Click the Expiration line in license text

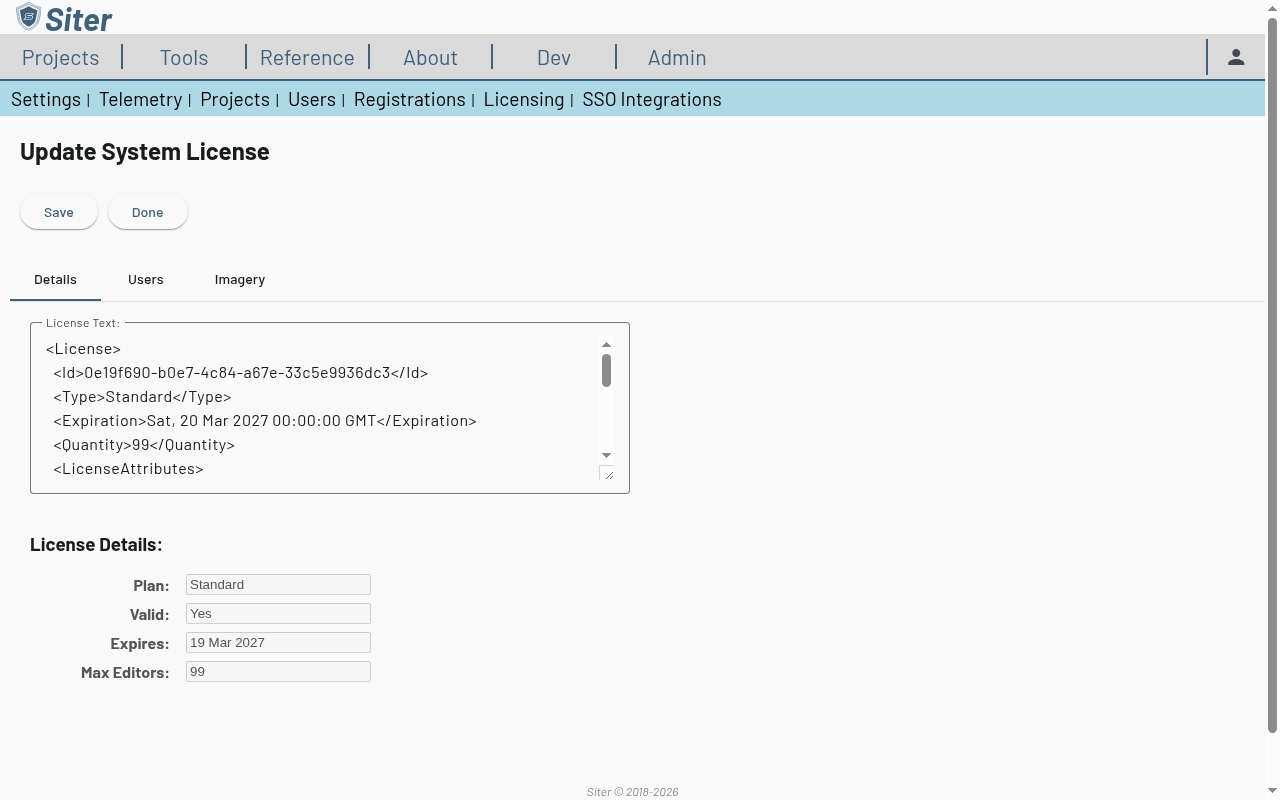pyautogui.click(x=265, y=421)
